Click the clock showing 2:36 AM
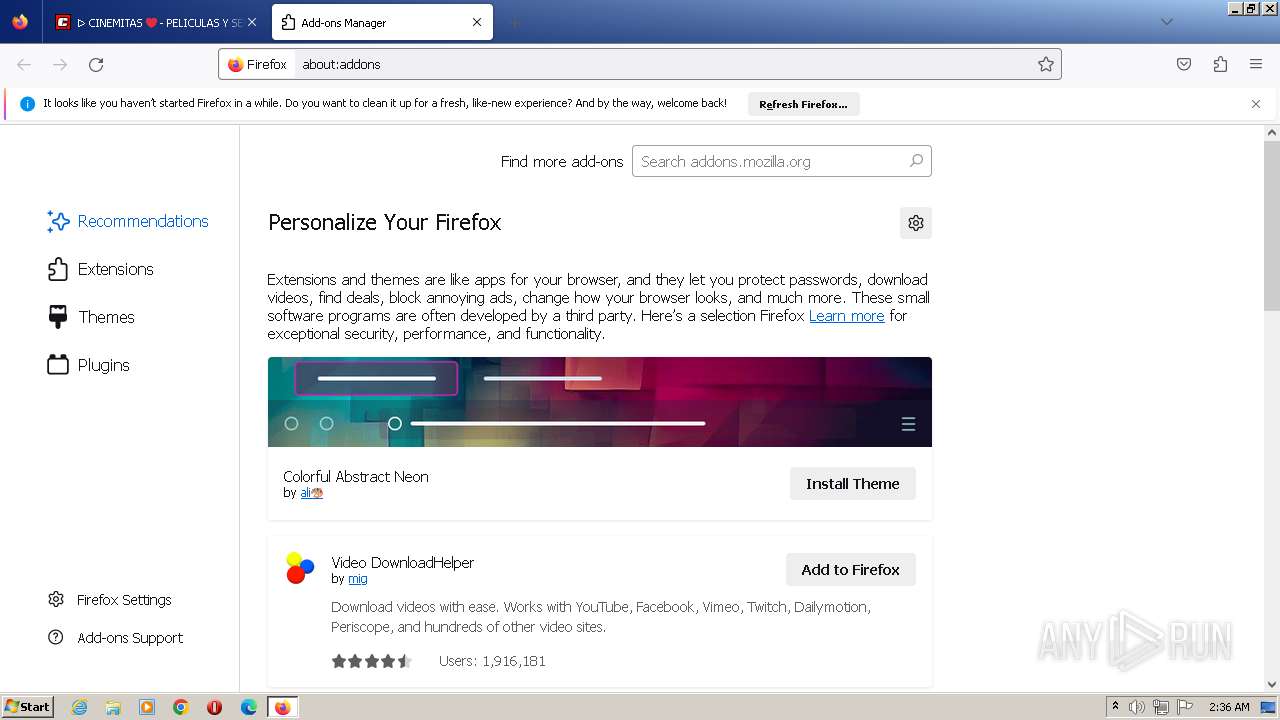Image resolution: width=1280 pixels, height=720 pixels. click(1229, 707)
